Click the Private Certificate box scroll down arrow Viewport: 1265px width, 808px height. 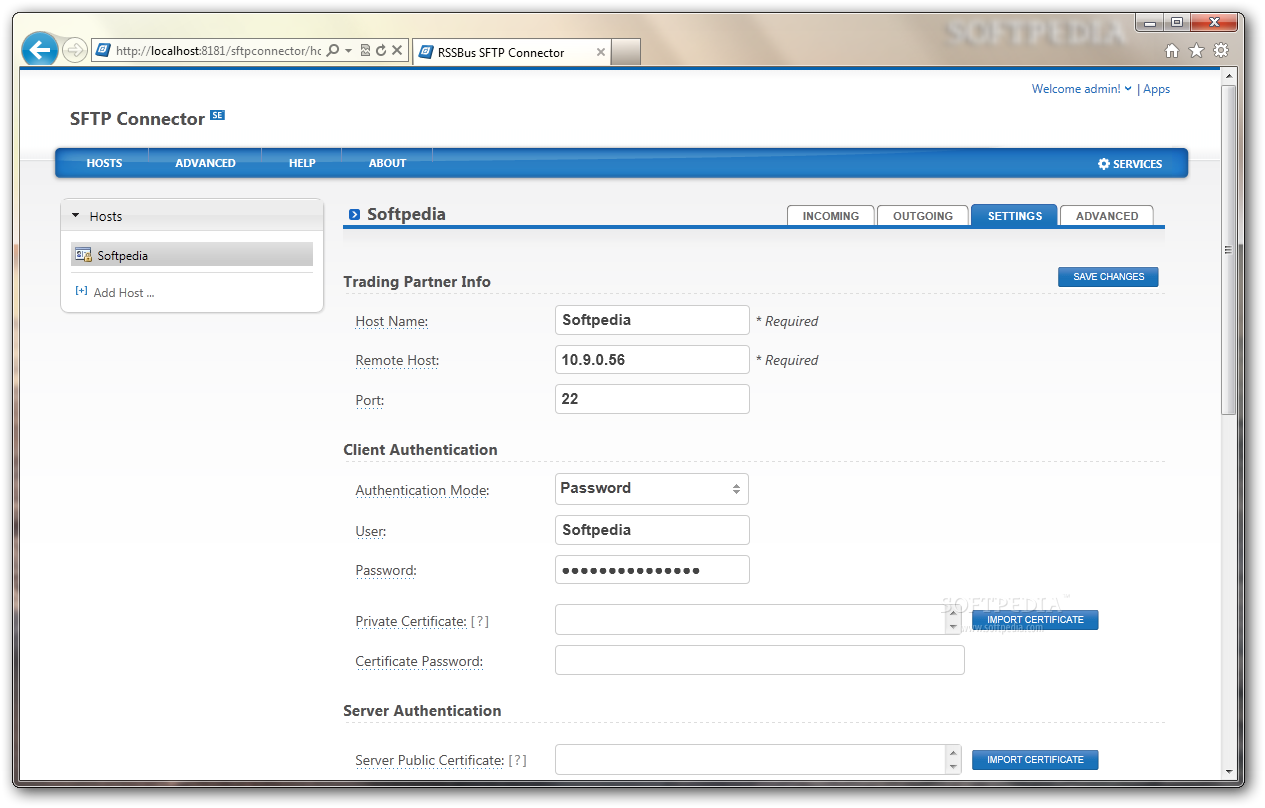[x=953, y=628]
